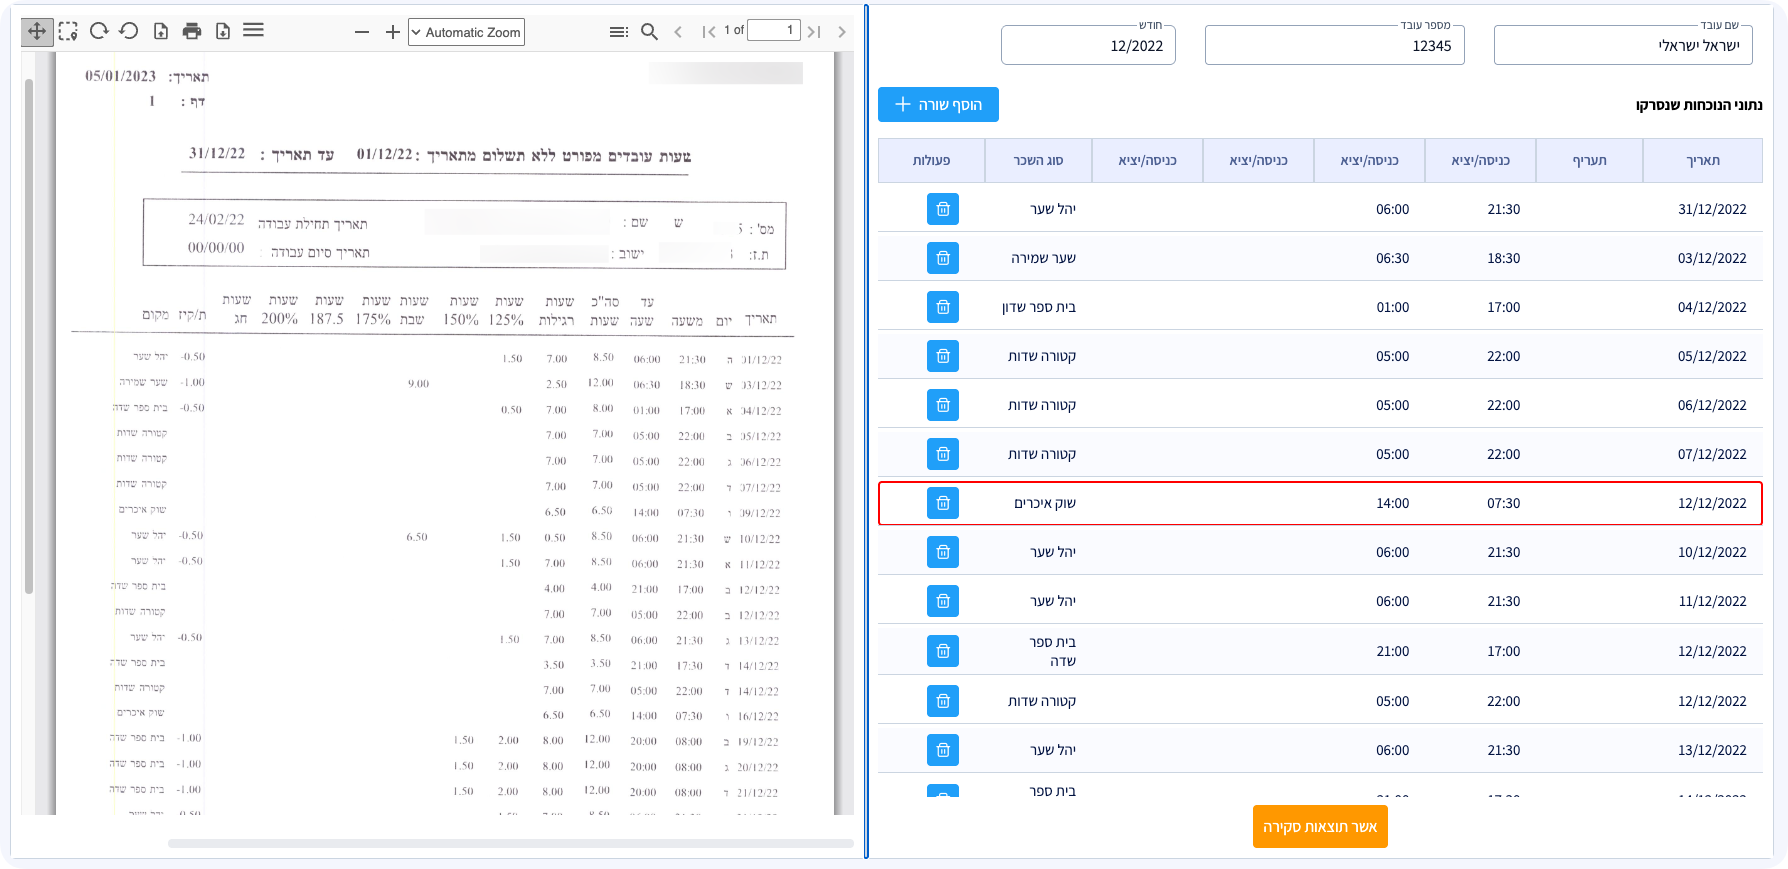
Task: Rotate the document counterclockwise
Action: point(129,31)
